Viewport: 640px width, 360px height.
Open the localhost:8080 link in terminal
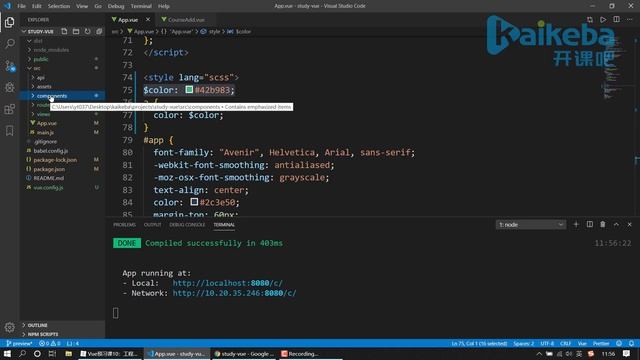(x=227, y=283)
